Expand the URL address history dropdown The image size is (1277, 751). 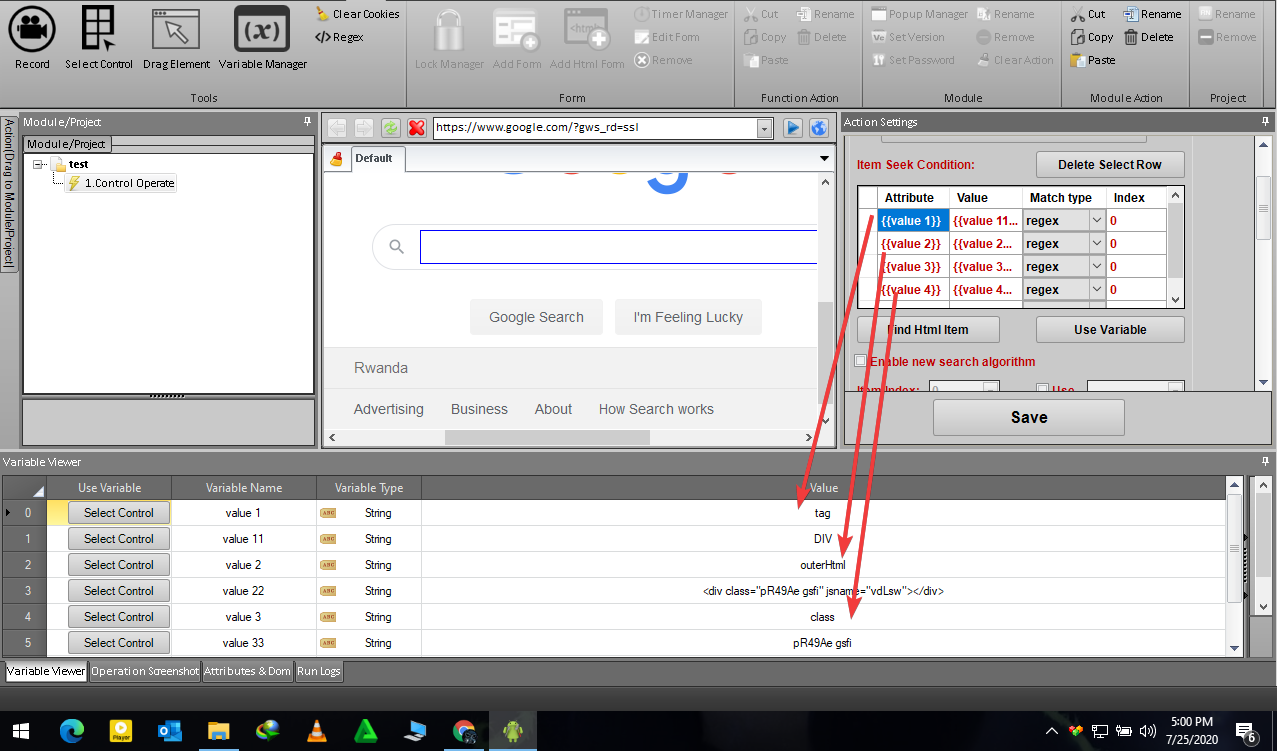[x=765, y=128]
